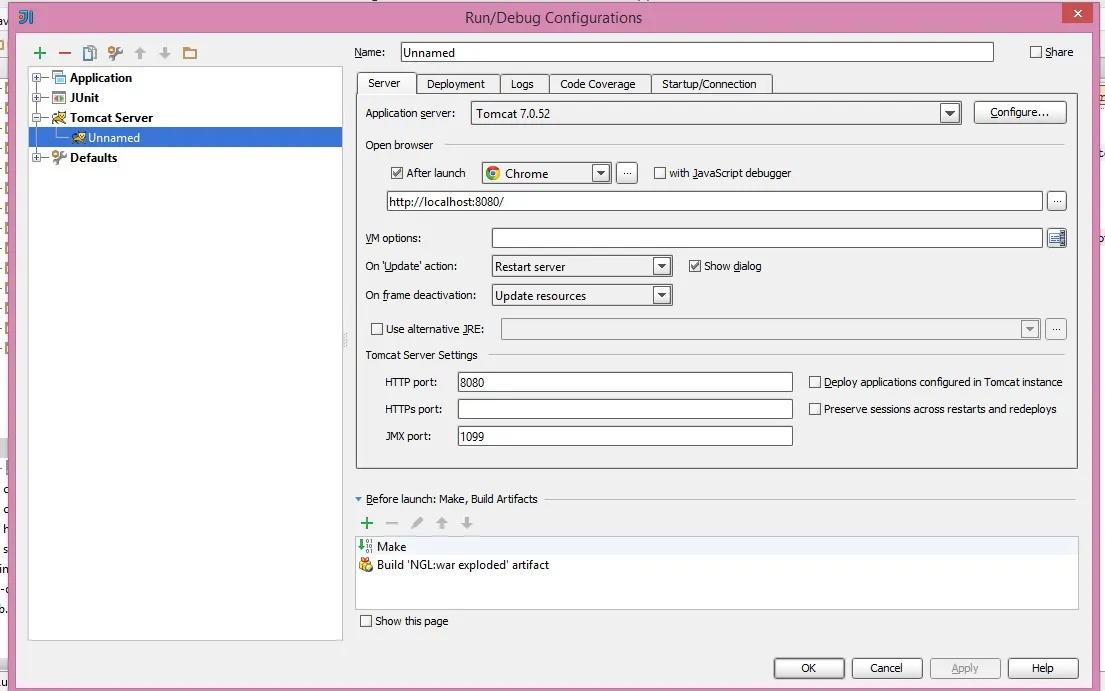This screenshot has height=691, width=1105.
Task: Click IntelliJ logo in dialog title bar
Action: tap(26, 17)
